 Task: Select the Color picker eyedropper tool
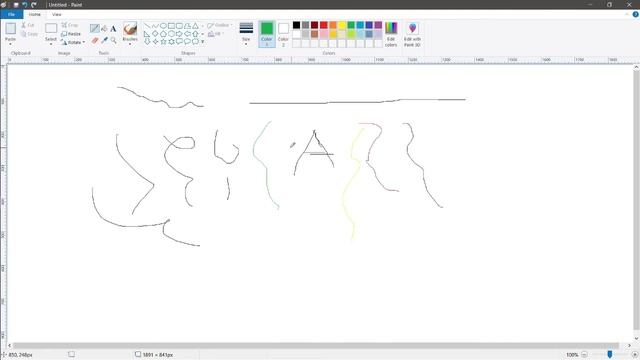click(x=104, y=40)
